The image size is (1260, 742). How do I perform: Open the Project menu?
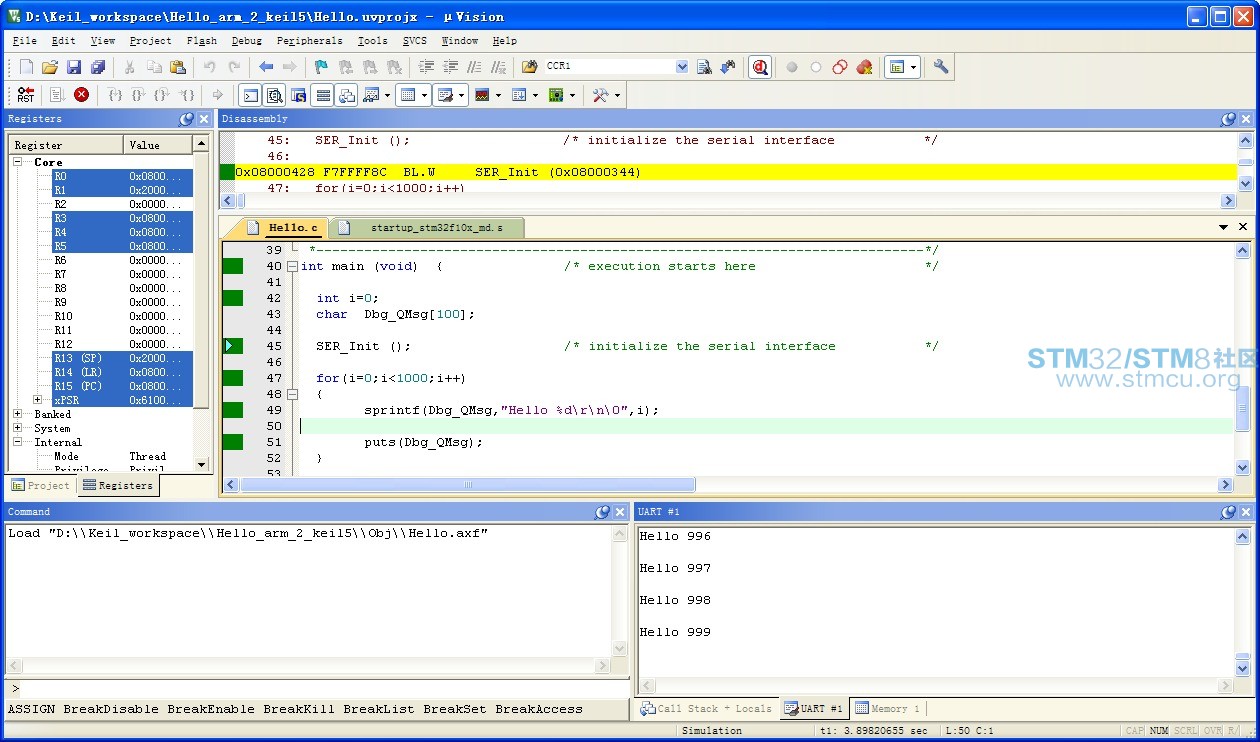tap(150, 41)
